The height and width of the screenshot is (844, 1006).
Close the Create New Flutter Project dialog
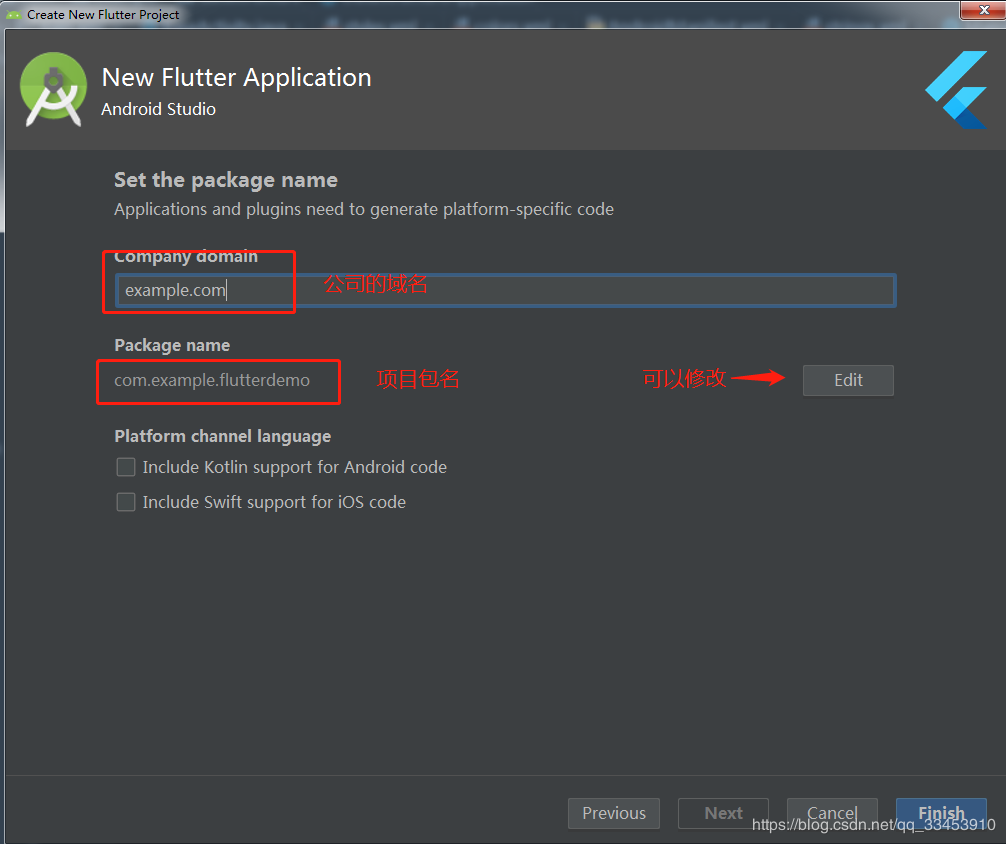coord(983,10)
